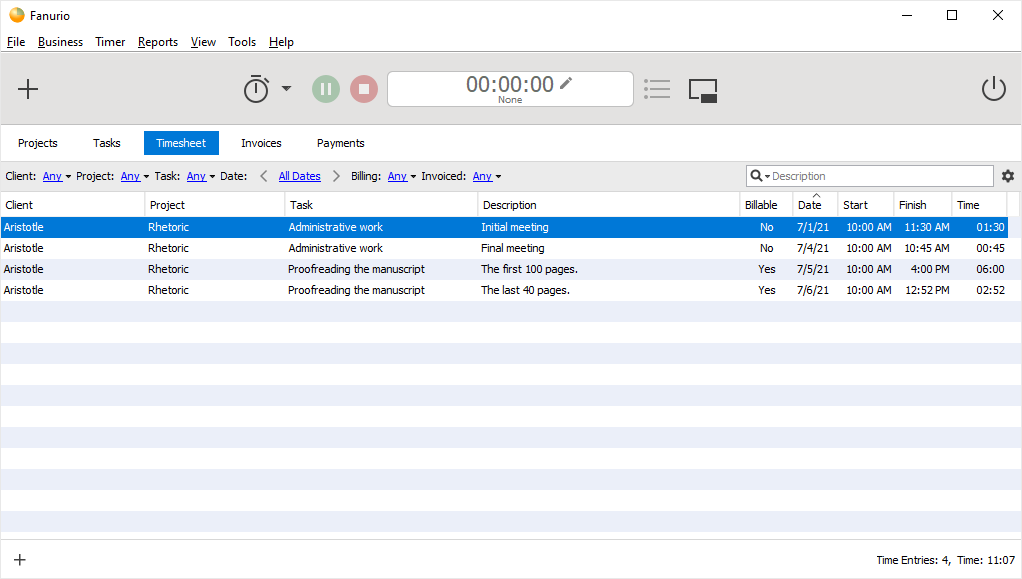Viewport: 1022px width, 579px height.
Task: Sort by the Description column header
Action: click(x=609, y=205)
